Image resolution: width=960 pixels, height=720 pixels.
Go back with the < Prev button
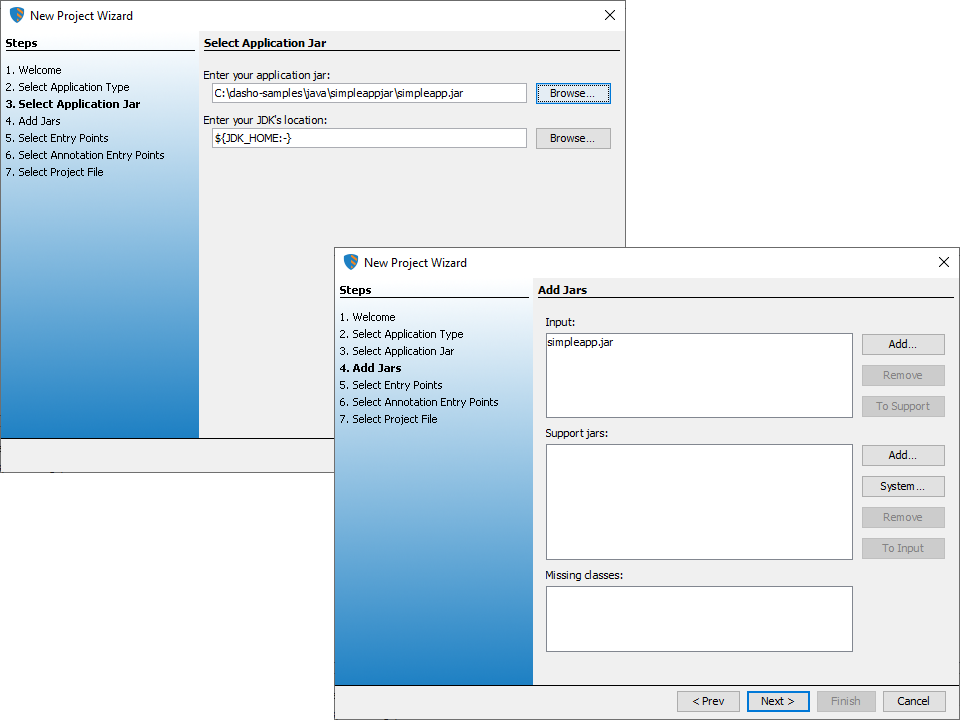click(708, 701)
